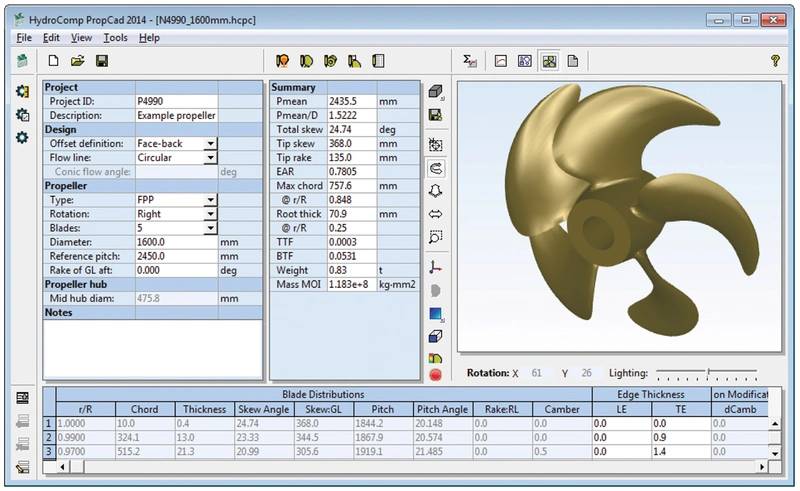Screen dimensions: 800x491
Task: Open the File menu
Action: [24, 38]
